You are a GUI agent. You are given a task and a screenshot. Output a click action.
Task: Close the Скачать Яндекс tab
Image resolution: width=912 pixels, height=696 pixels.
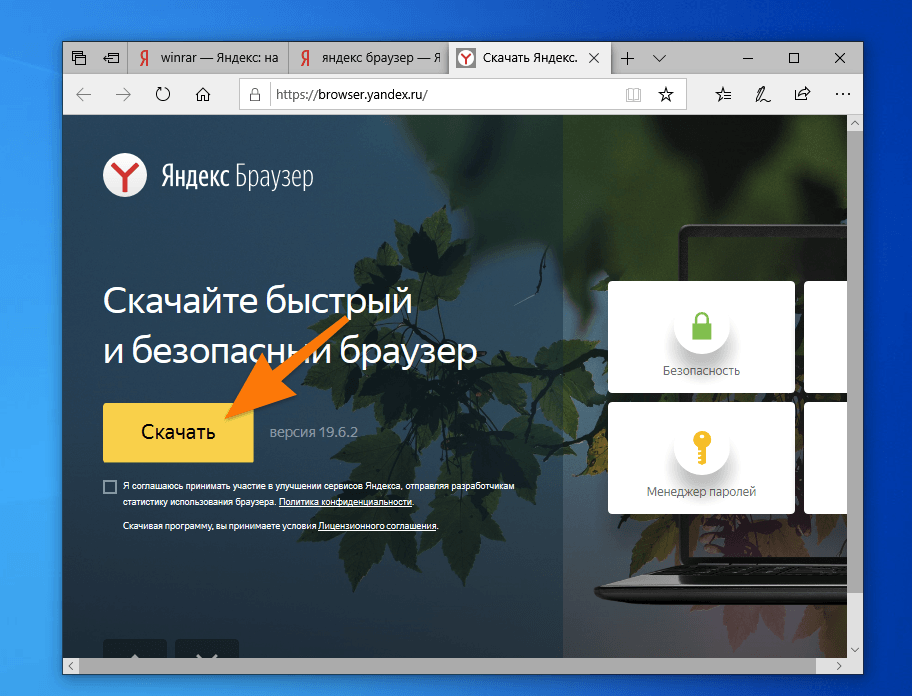pos(594,58)
